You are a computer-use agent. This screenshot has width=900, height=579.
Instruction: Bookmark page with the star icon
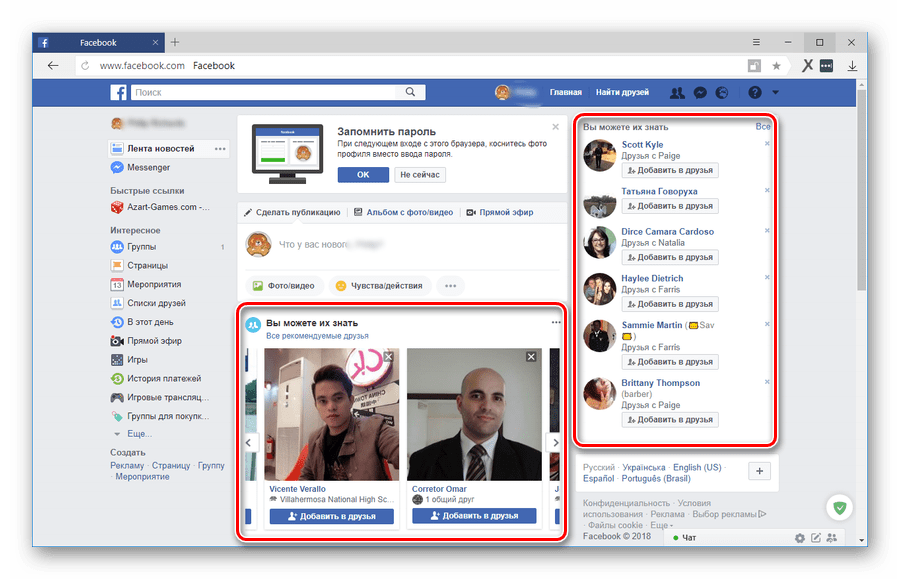[x=777, y=66]
